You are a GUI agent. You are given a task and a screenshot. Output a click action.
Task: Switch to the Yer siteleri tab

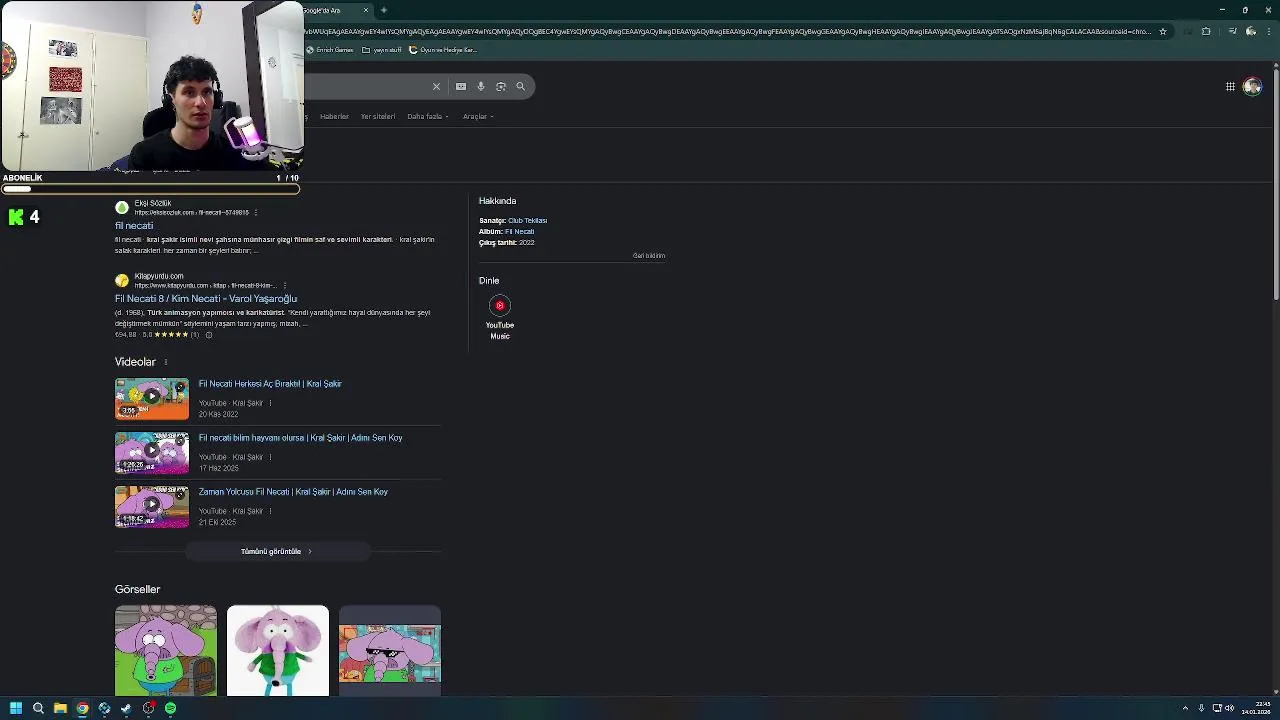tap(378, 117)
